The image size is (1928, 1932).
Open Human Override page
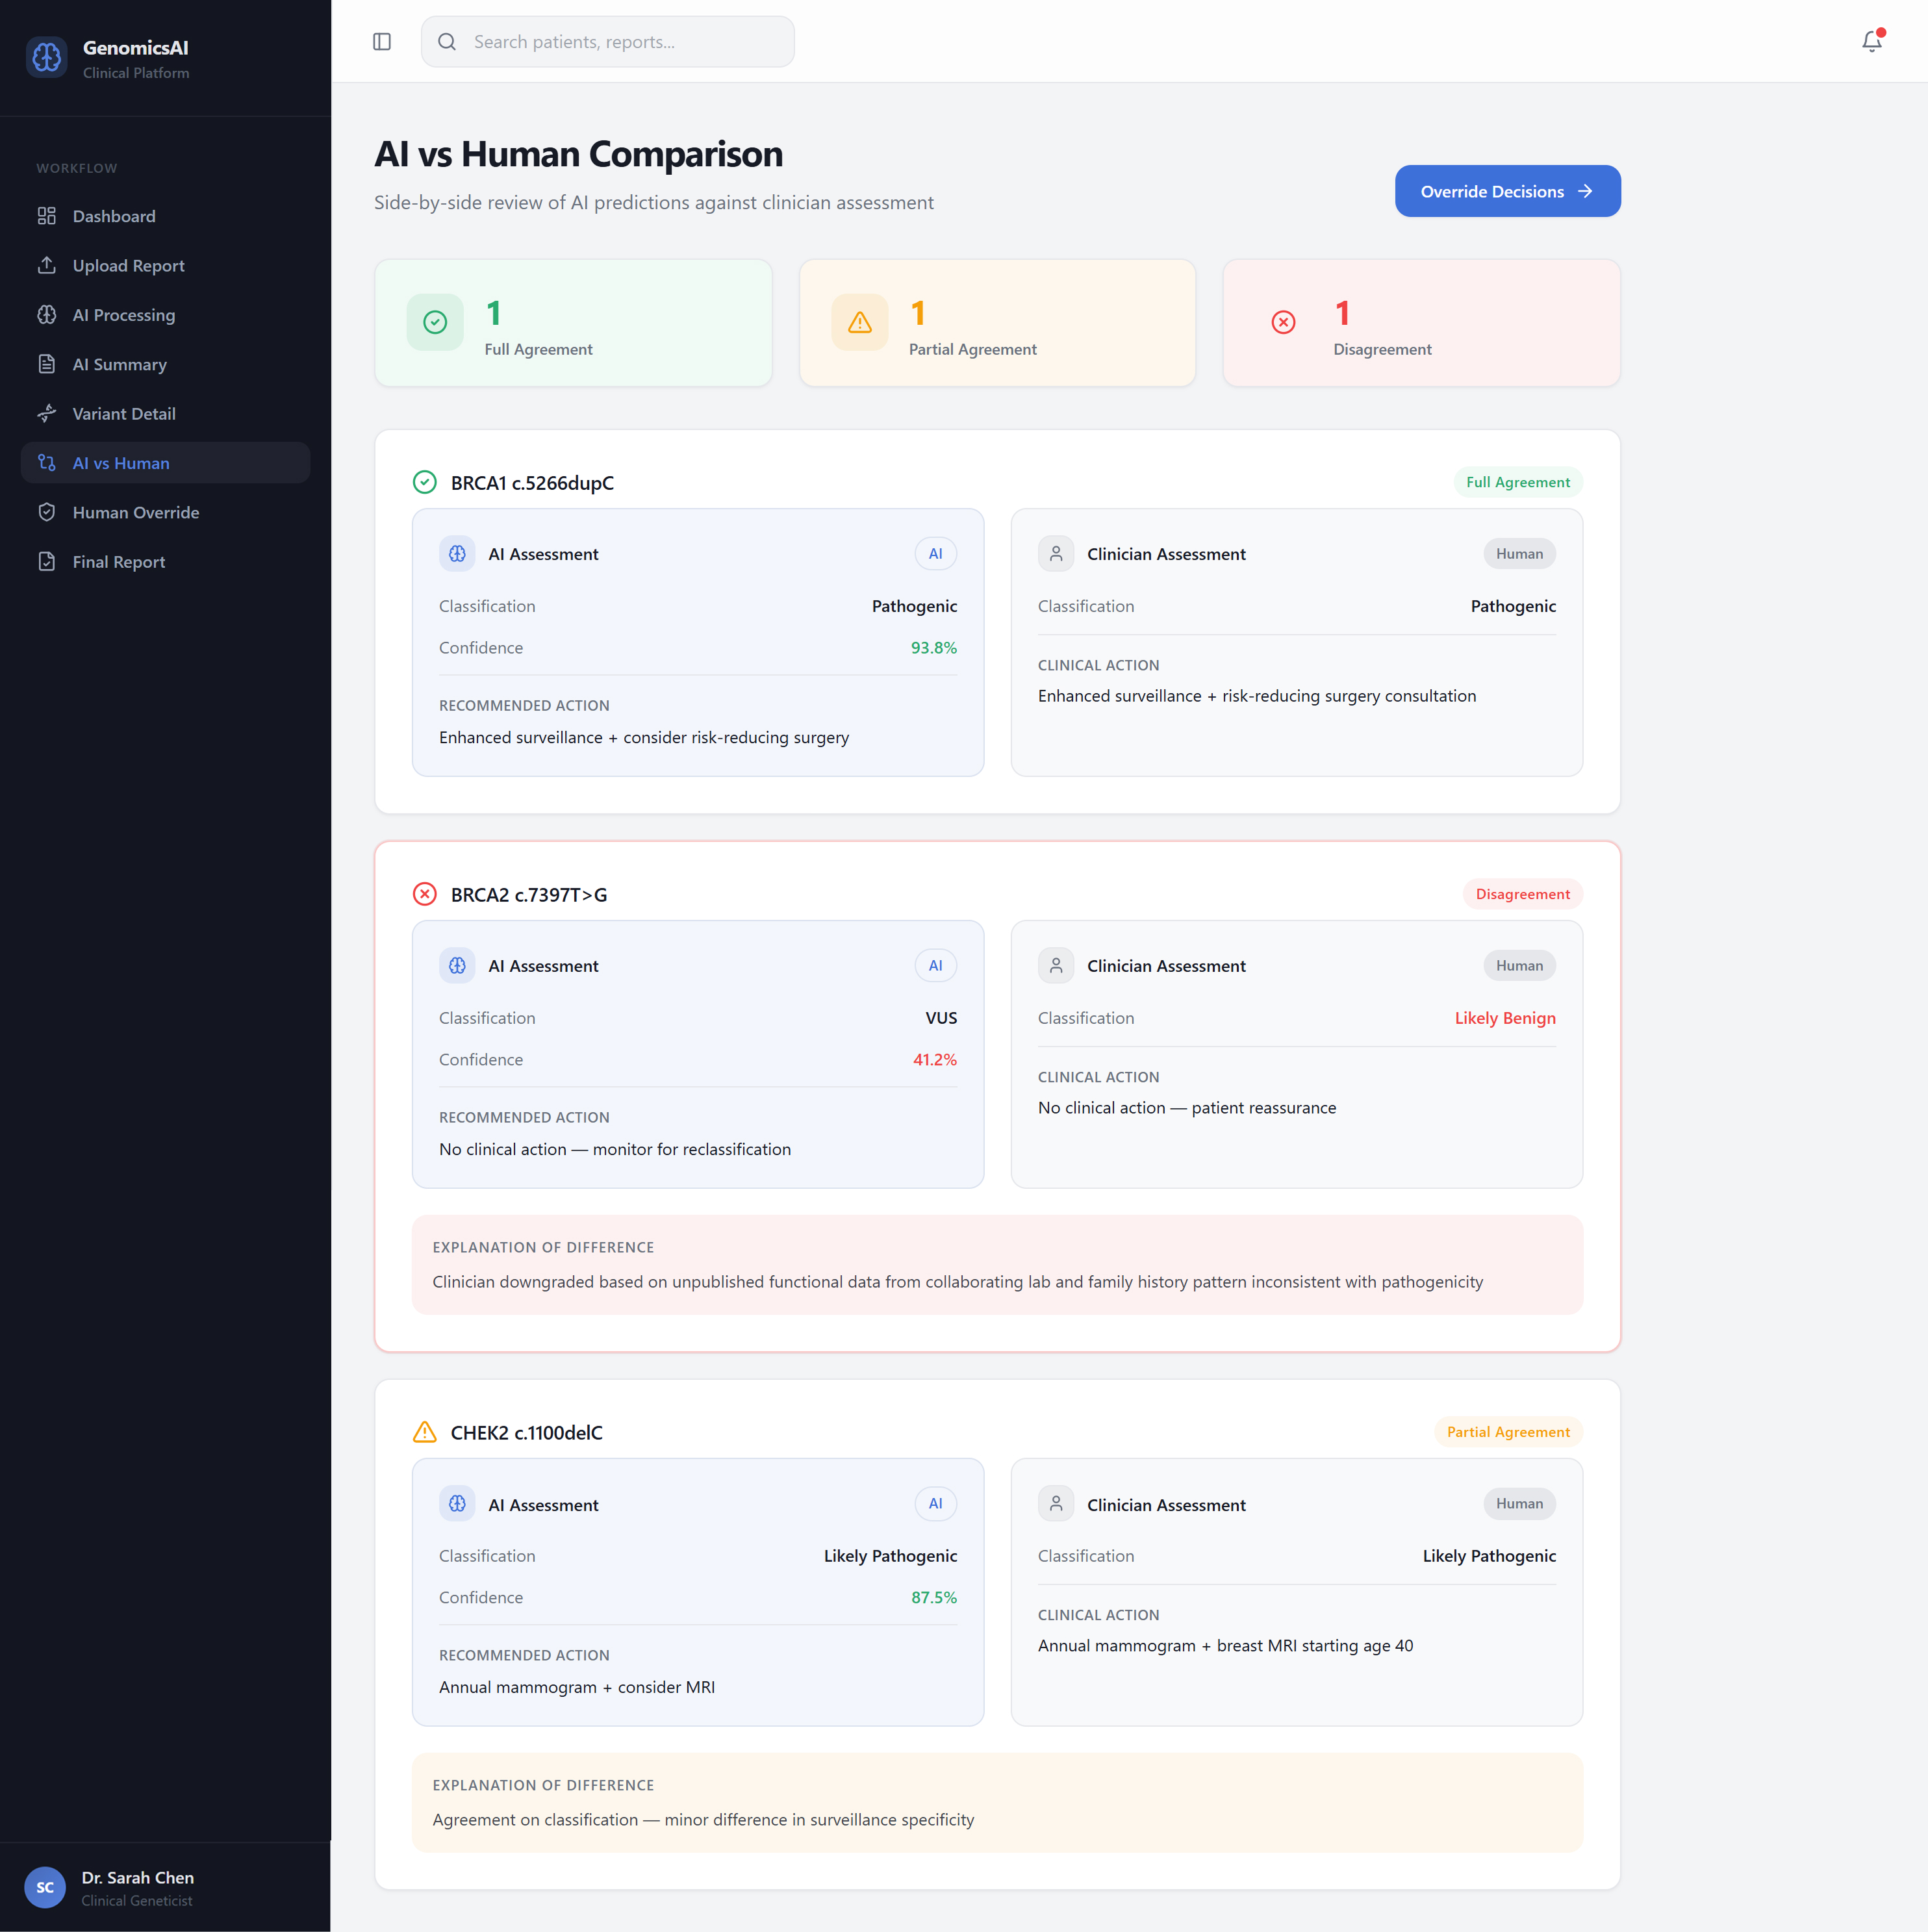click(165, 512)
